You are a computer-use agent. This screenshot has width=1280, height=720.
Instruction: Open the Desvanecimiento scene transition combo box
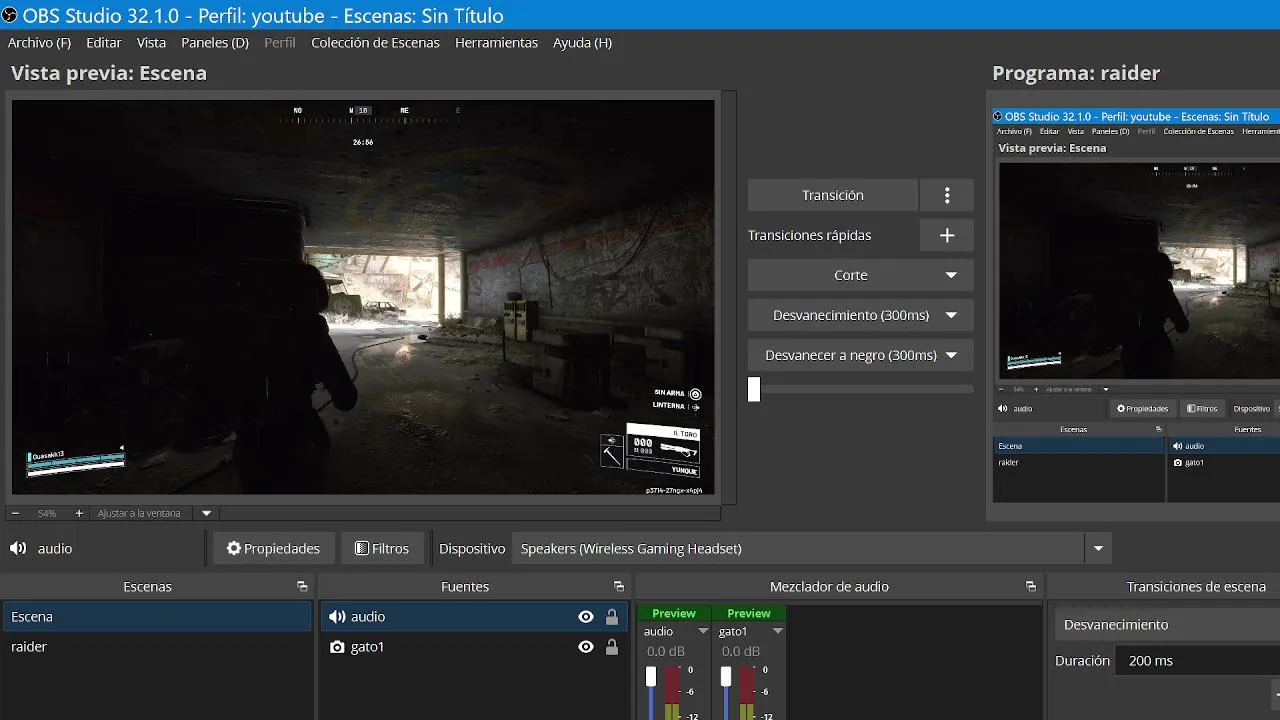[1167, 625]
